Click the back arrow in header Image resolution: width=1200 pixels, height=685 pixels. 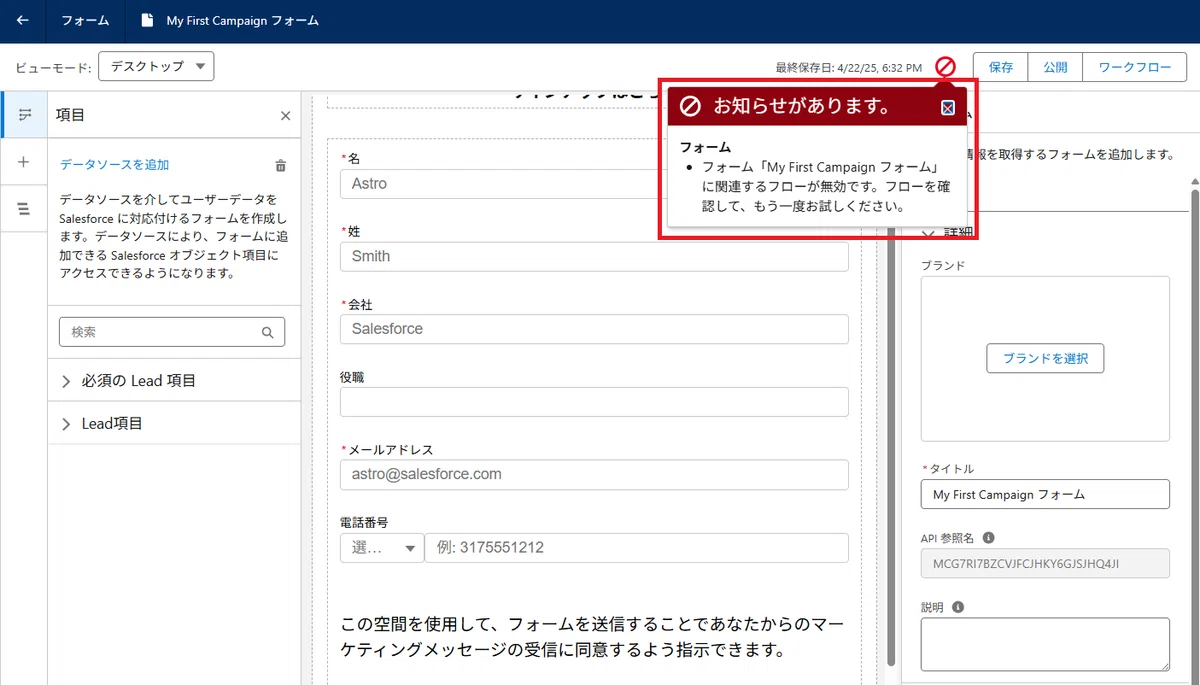[x=22, y=21]
